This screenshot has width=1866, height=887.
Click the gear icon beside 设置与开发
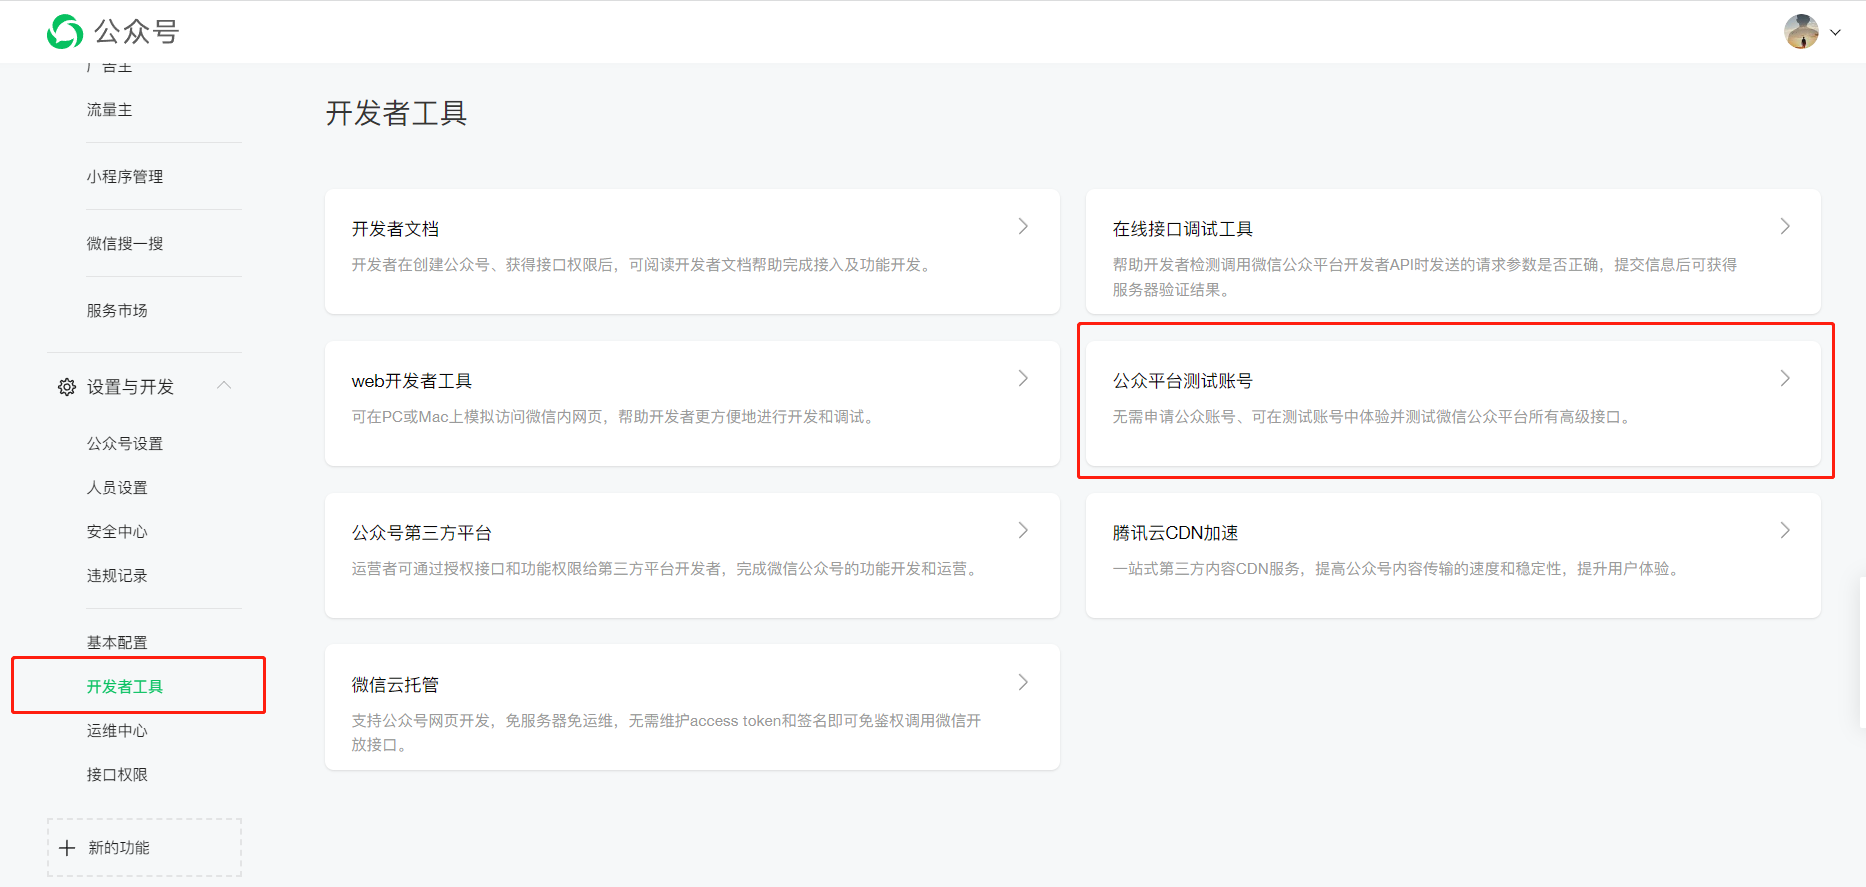tap(67, 387)
